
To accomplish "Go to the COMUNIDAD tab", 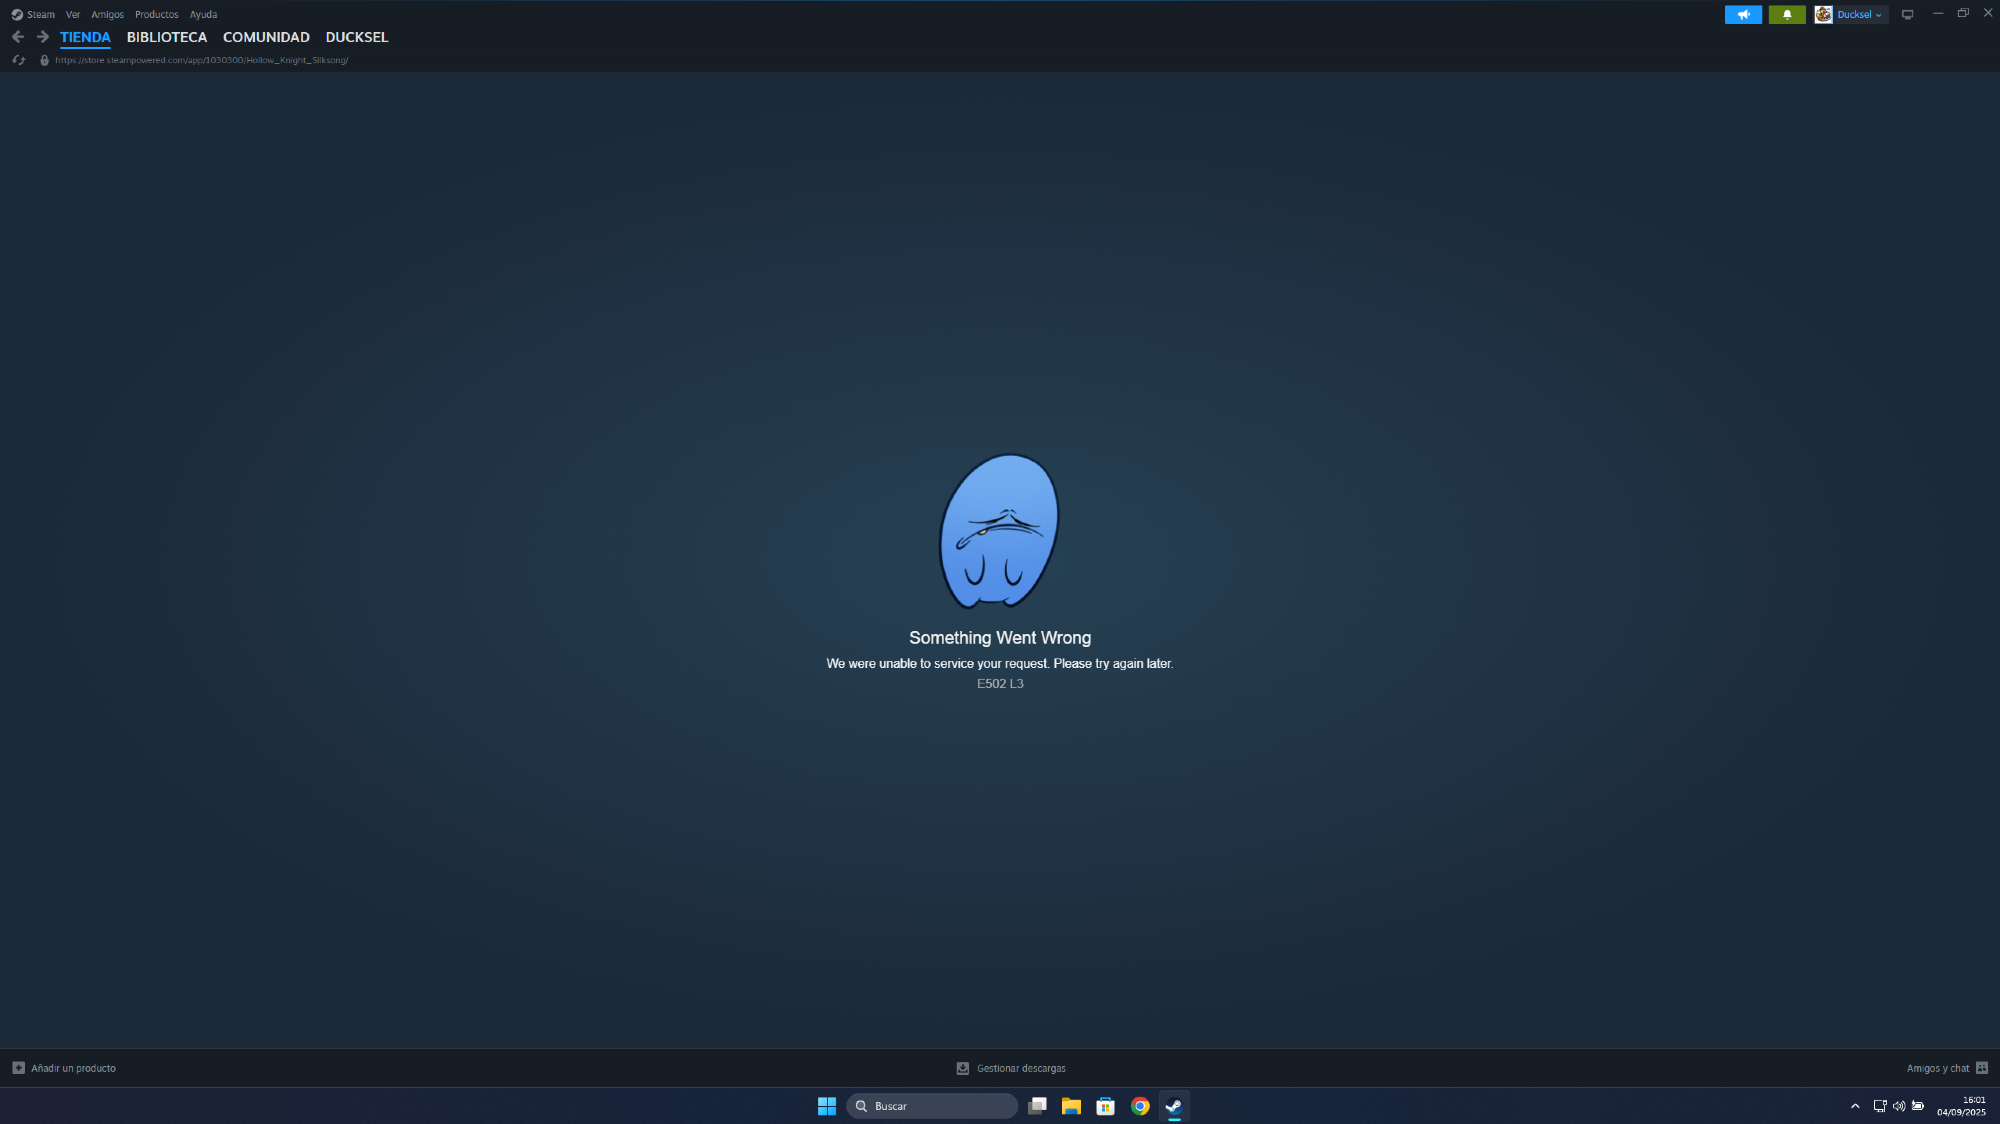I will coord(266,37).
